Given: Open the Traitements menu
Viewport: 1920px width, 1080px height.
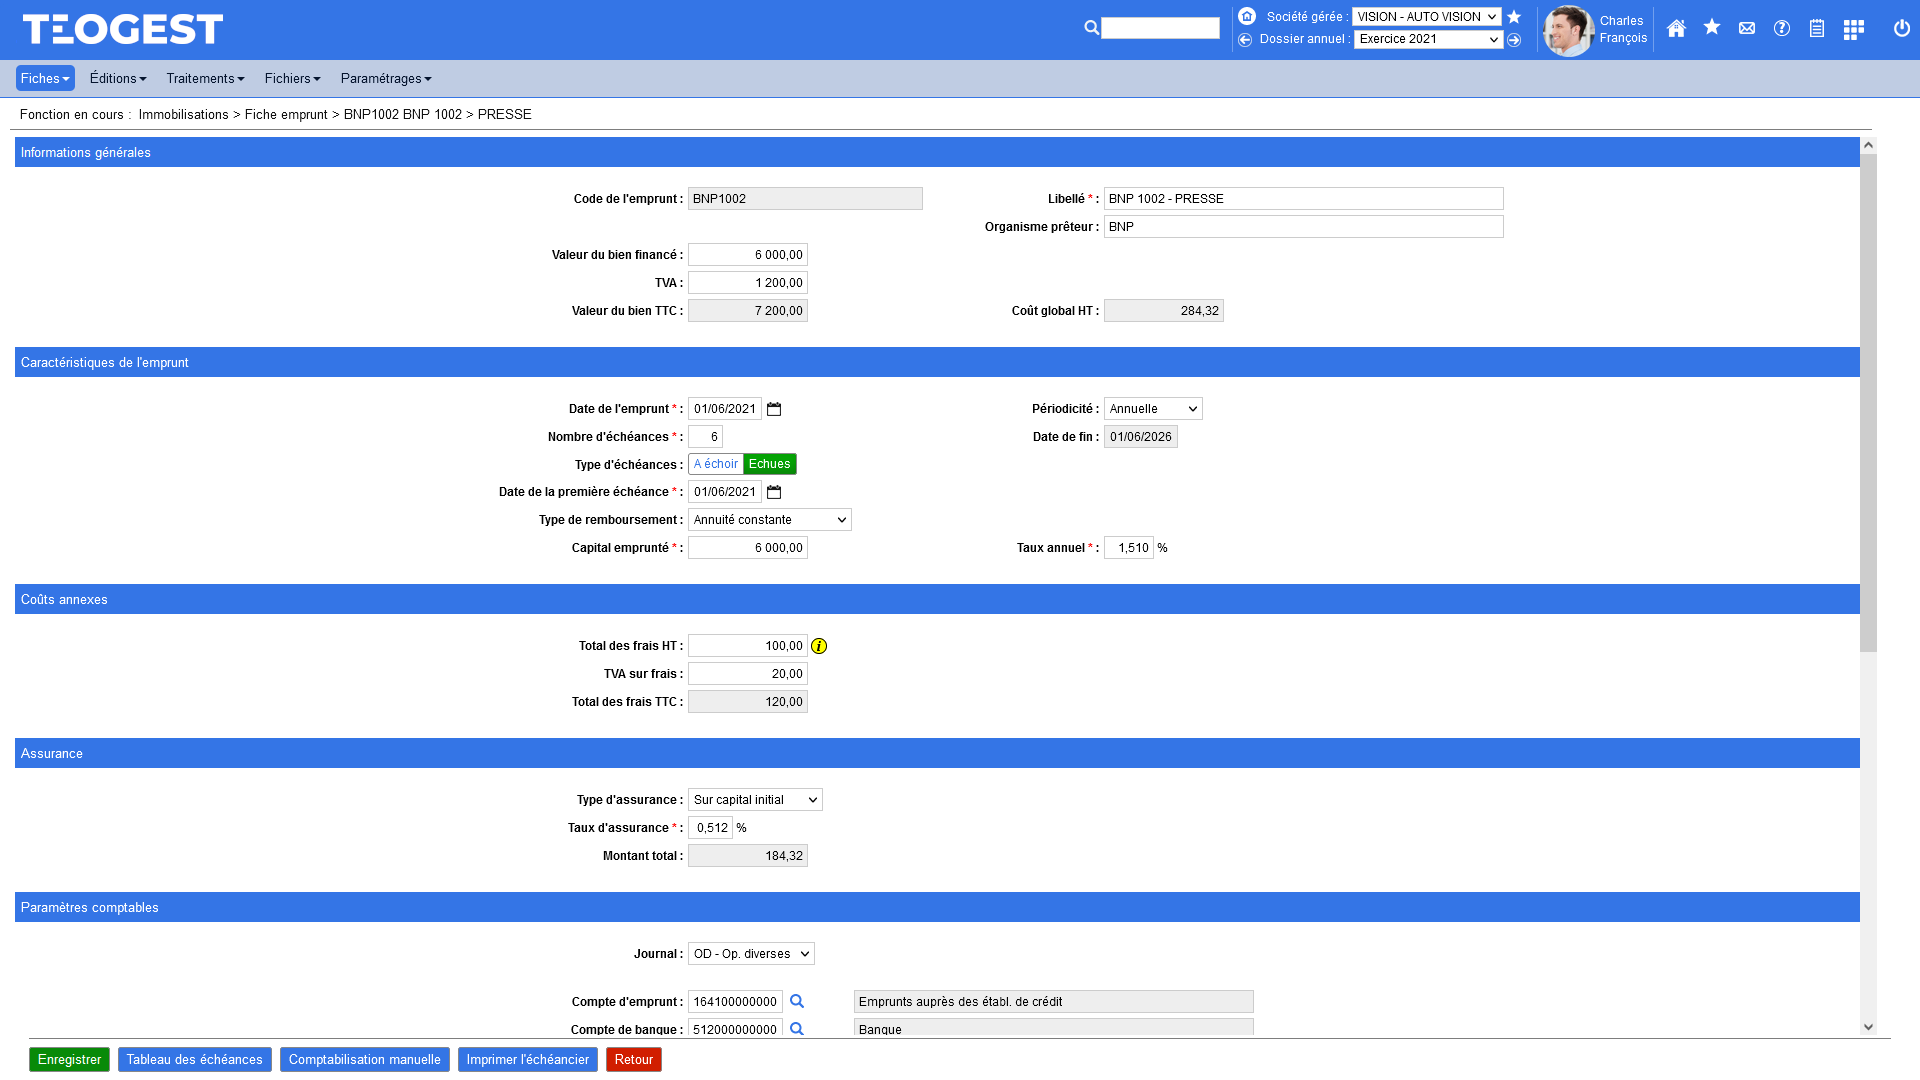Looking at the screenshot, I should 205,78.
